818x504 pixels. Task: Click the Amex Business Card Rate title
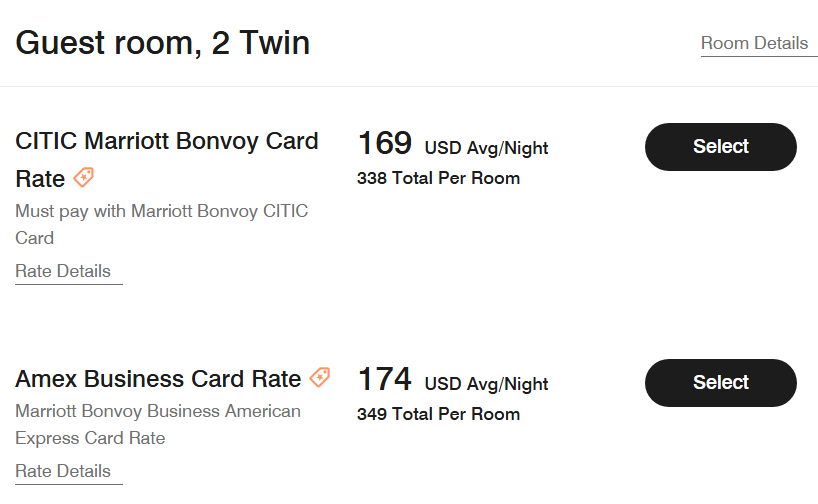(158, 379)
